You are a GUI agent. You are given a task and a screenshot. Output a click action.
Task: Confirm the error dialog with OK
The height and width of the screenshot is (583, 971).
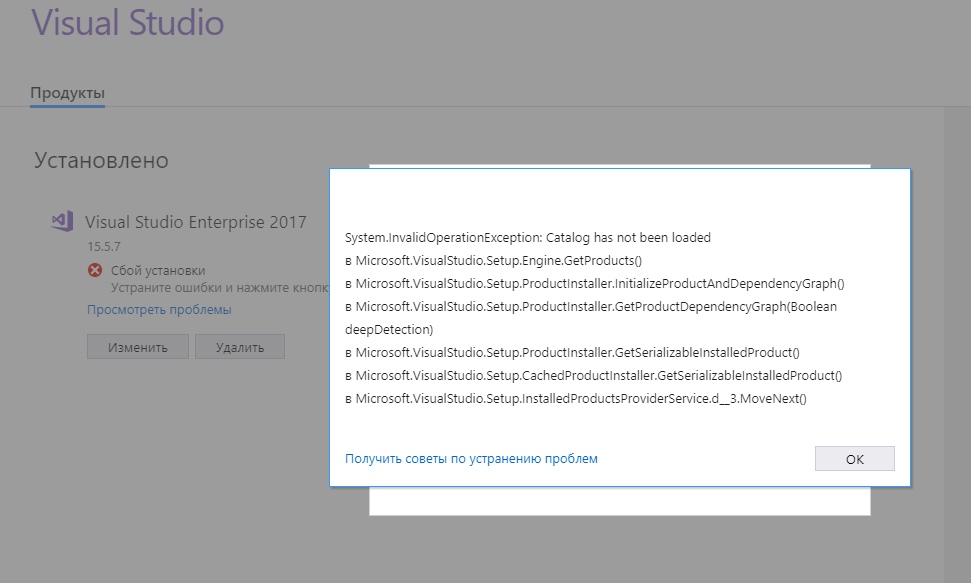(x=854, y=459)
